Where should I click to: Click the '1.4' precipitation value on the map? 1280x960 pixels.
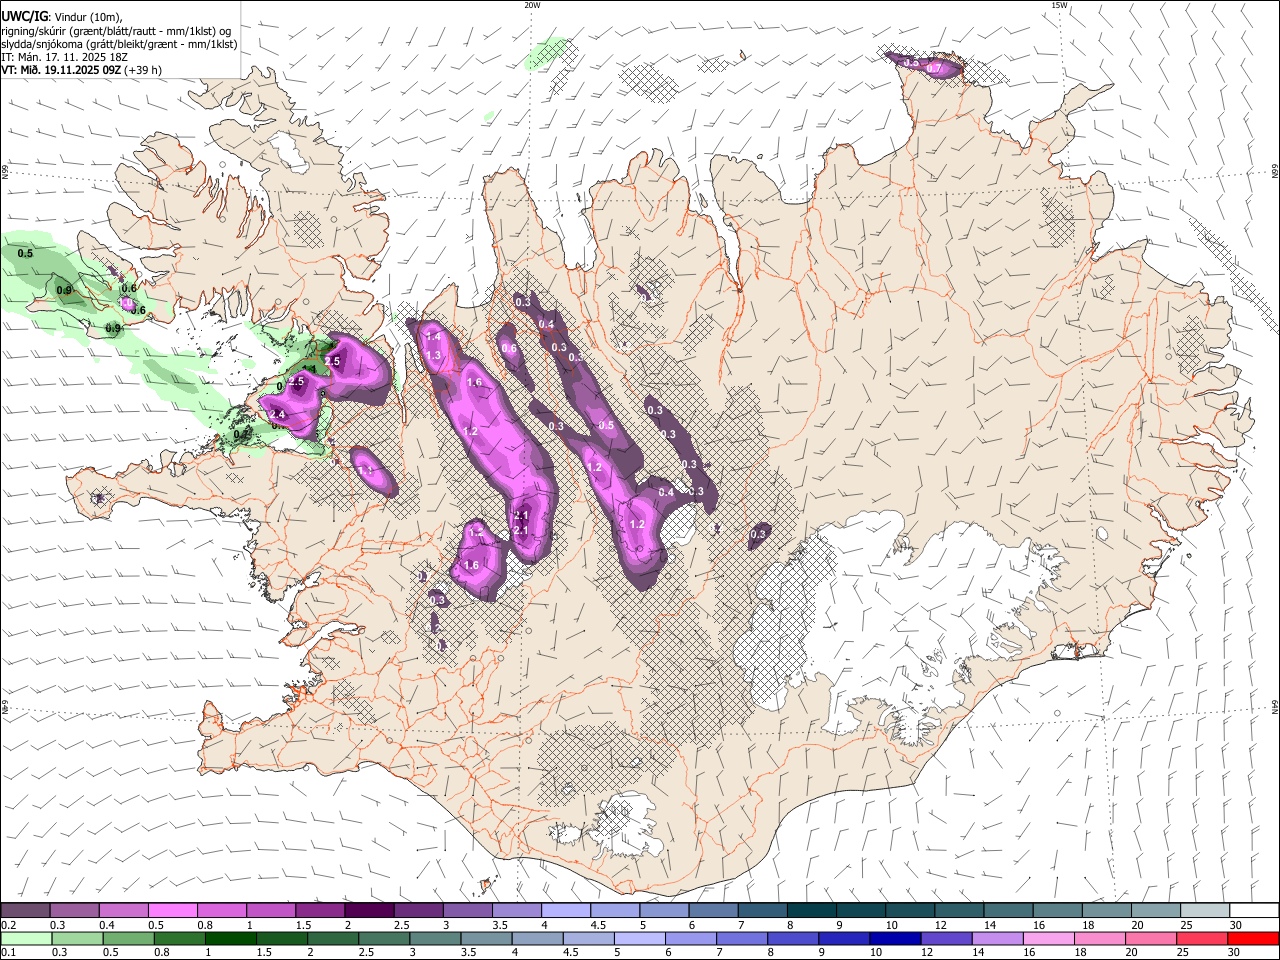click(x=433, y=338)
